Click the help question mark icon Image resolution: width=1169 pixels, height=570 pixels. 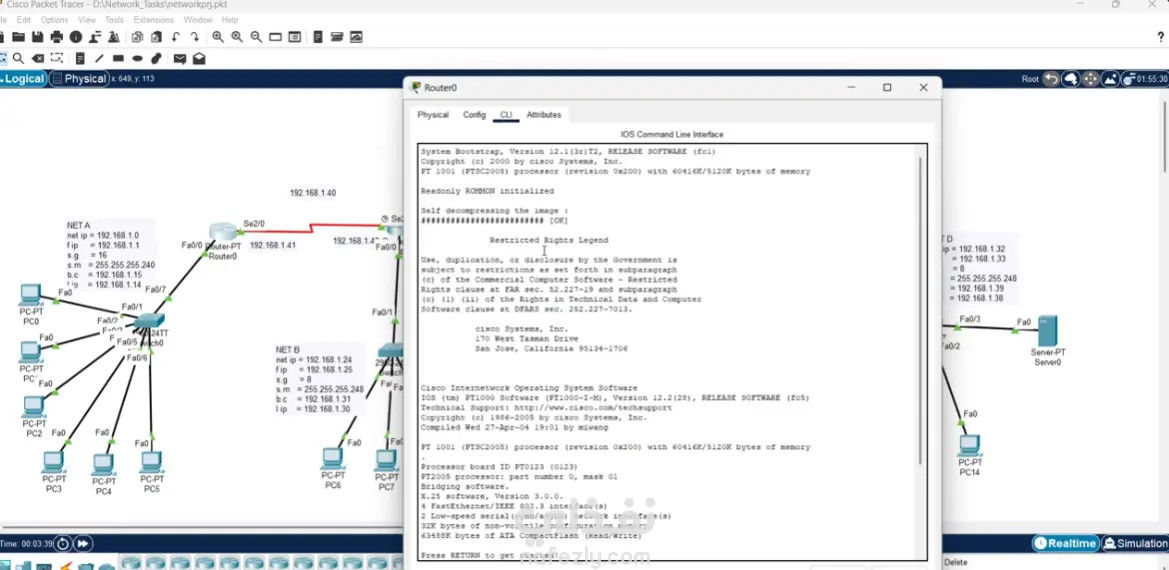(x=1160, y=37)
